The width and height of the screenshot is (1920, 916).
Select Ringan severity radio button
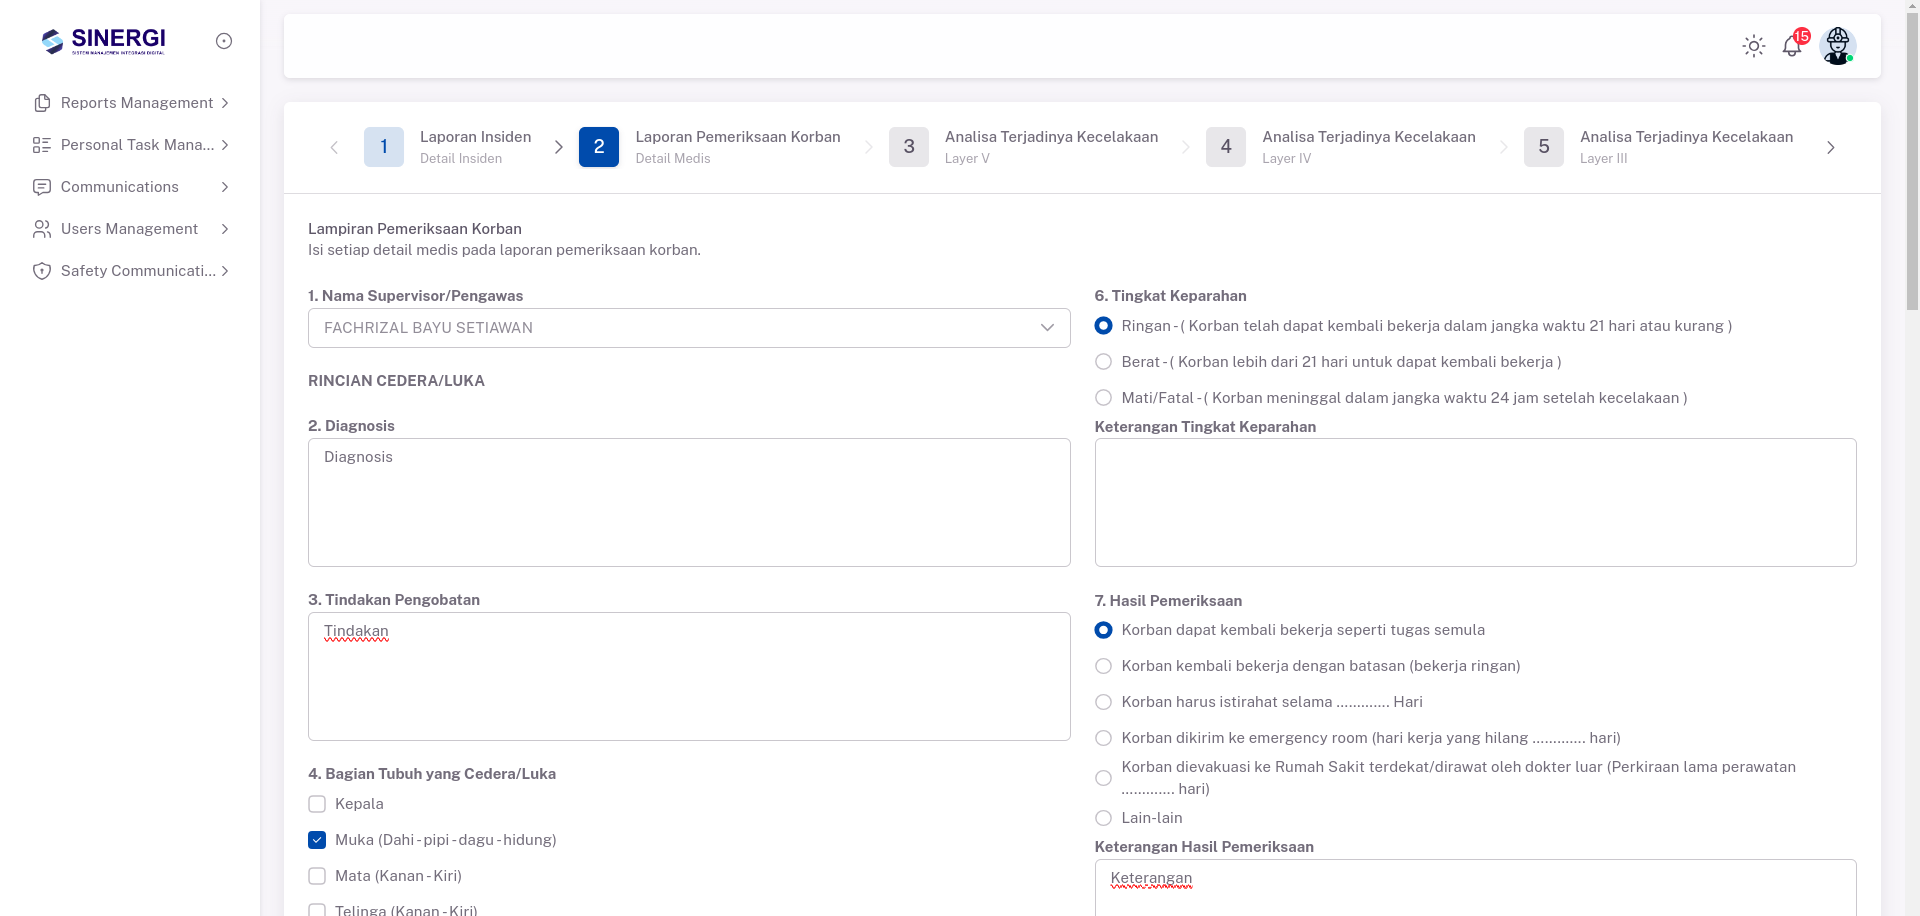tap(1103, 326)
